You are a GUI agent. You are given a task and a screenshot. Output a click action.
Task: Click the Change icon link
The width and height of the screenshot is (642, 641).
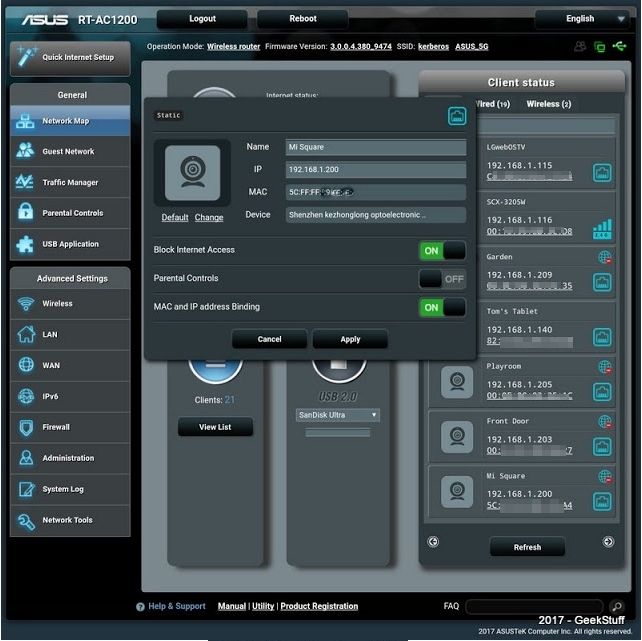209,217
